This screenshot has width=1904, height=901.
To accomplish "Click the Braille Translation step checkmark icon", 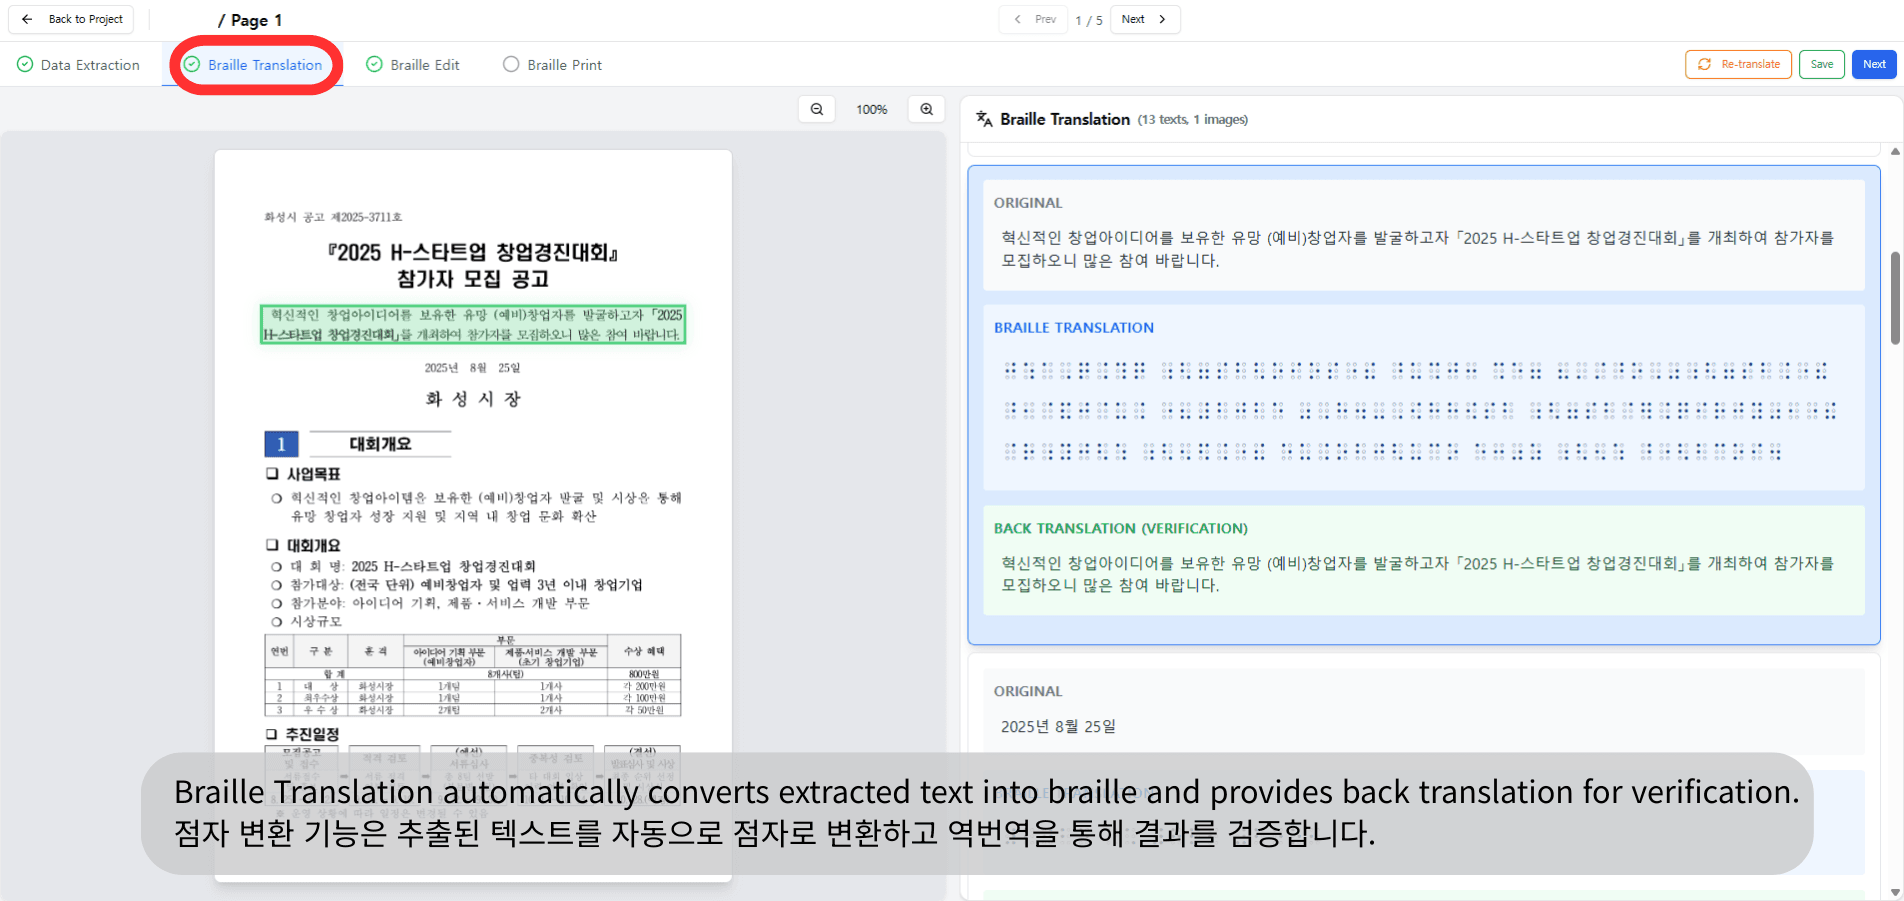I will click(192, 65).
